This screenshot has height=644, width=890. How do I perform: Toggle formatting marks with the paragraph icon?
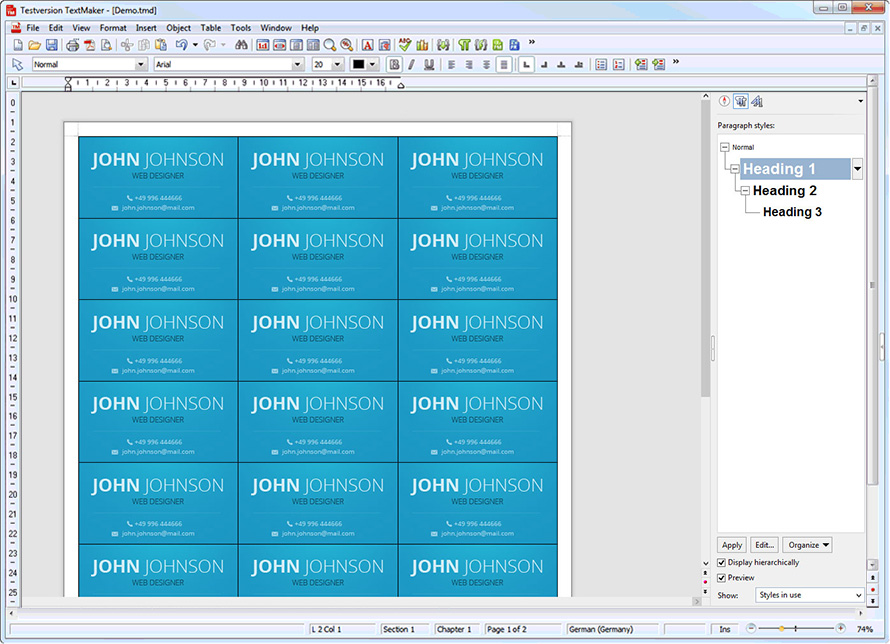coord(464,45)
